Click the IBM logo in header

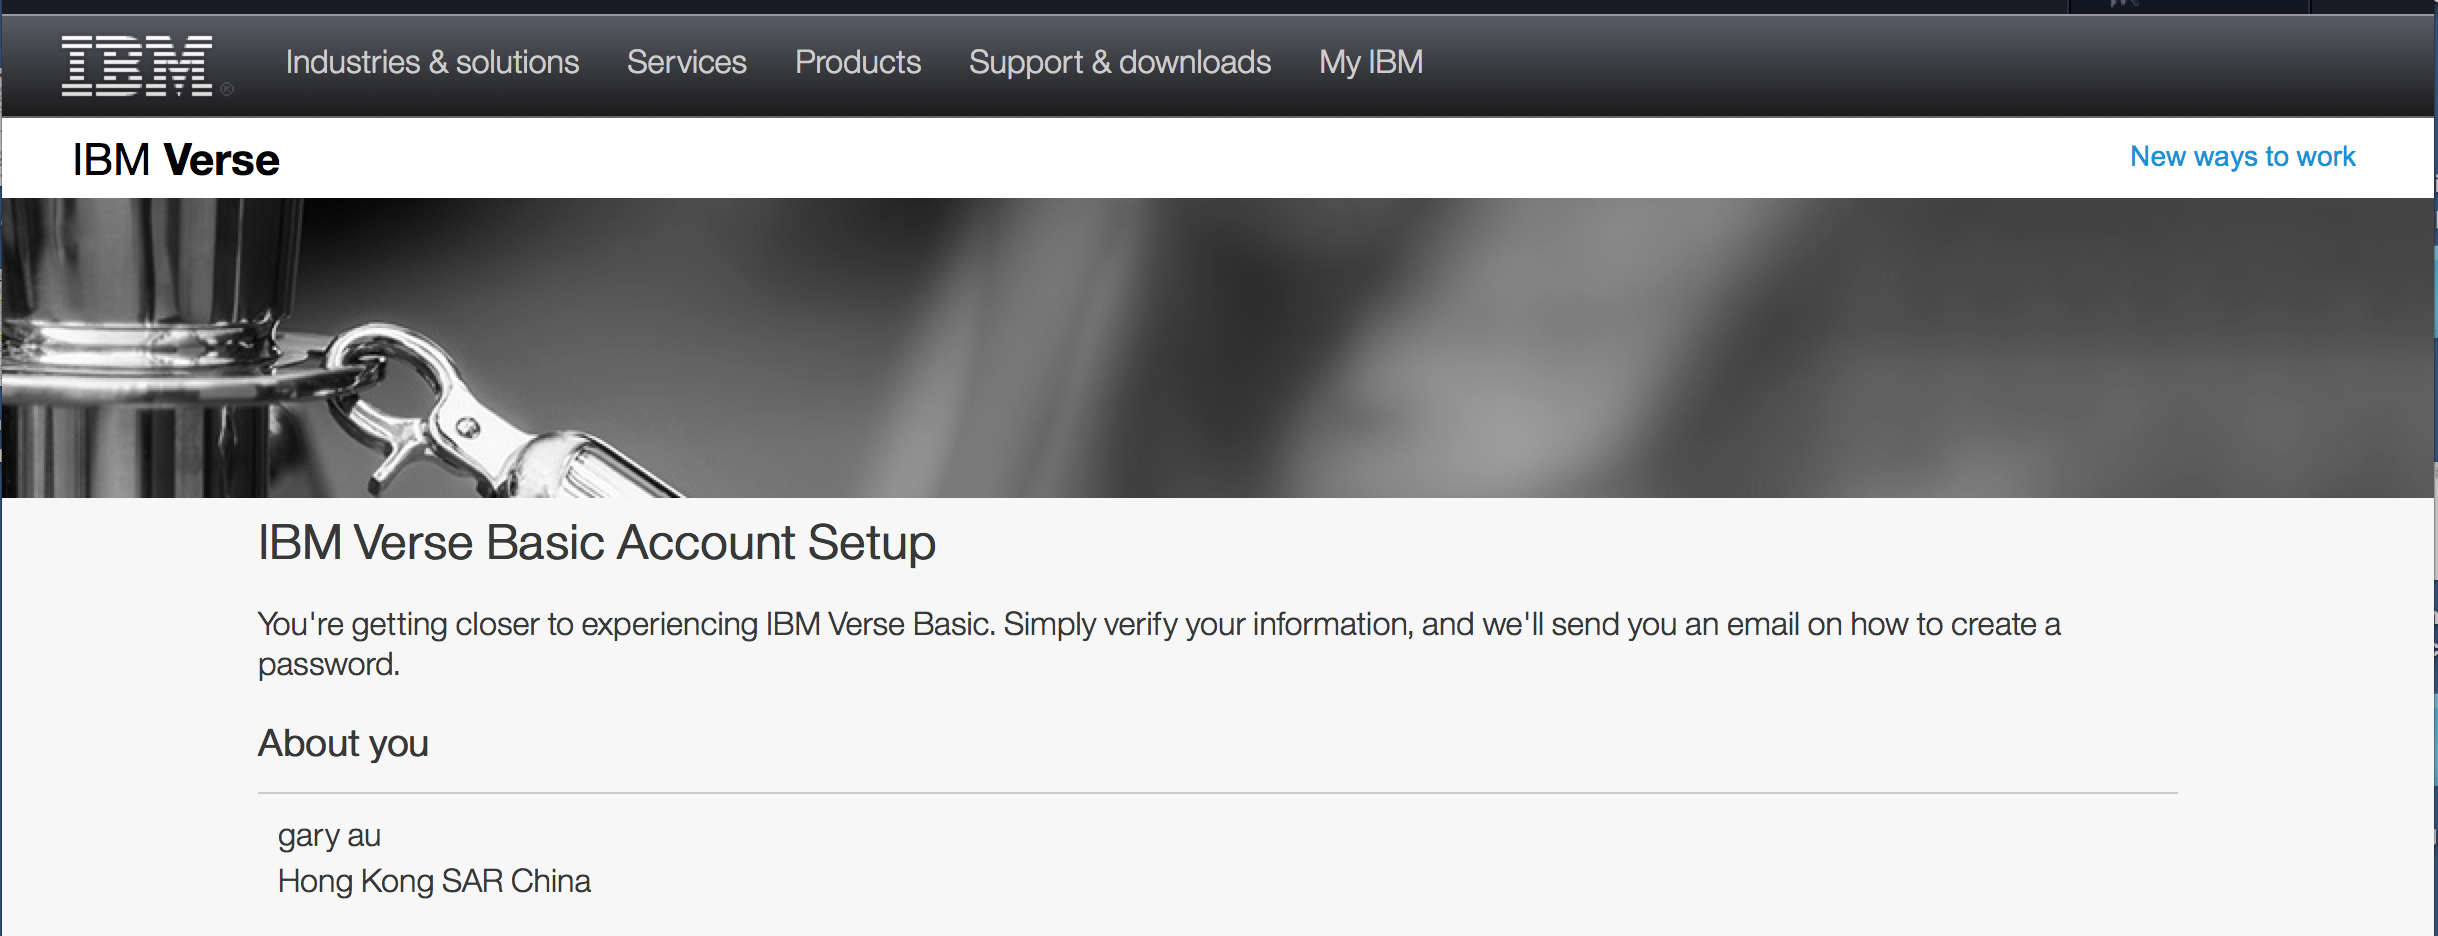click(137, 66)
